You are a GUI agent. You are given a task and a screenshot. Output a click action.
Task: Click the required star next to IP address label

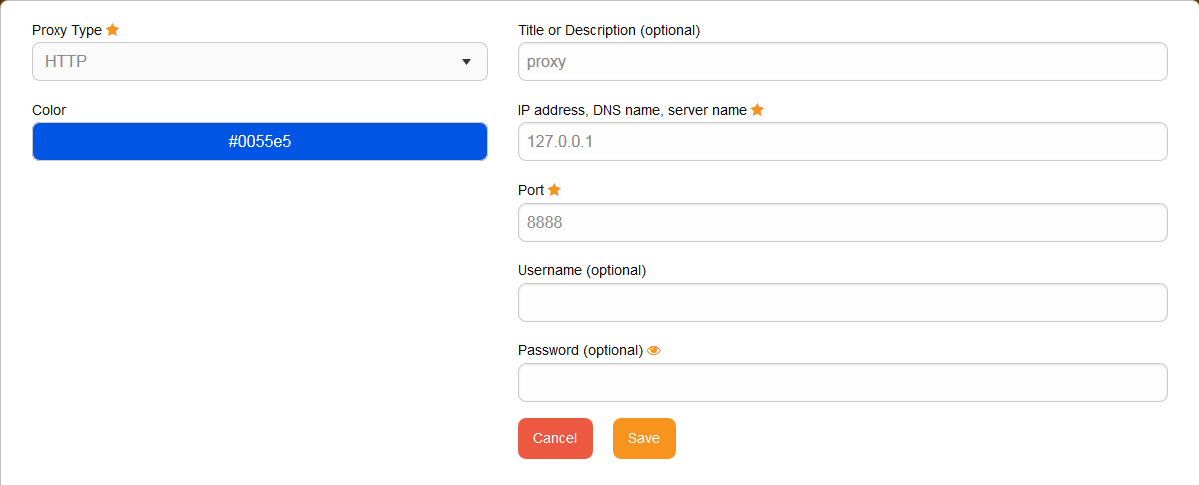757,109
